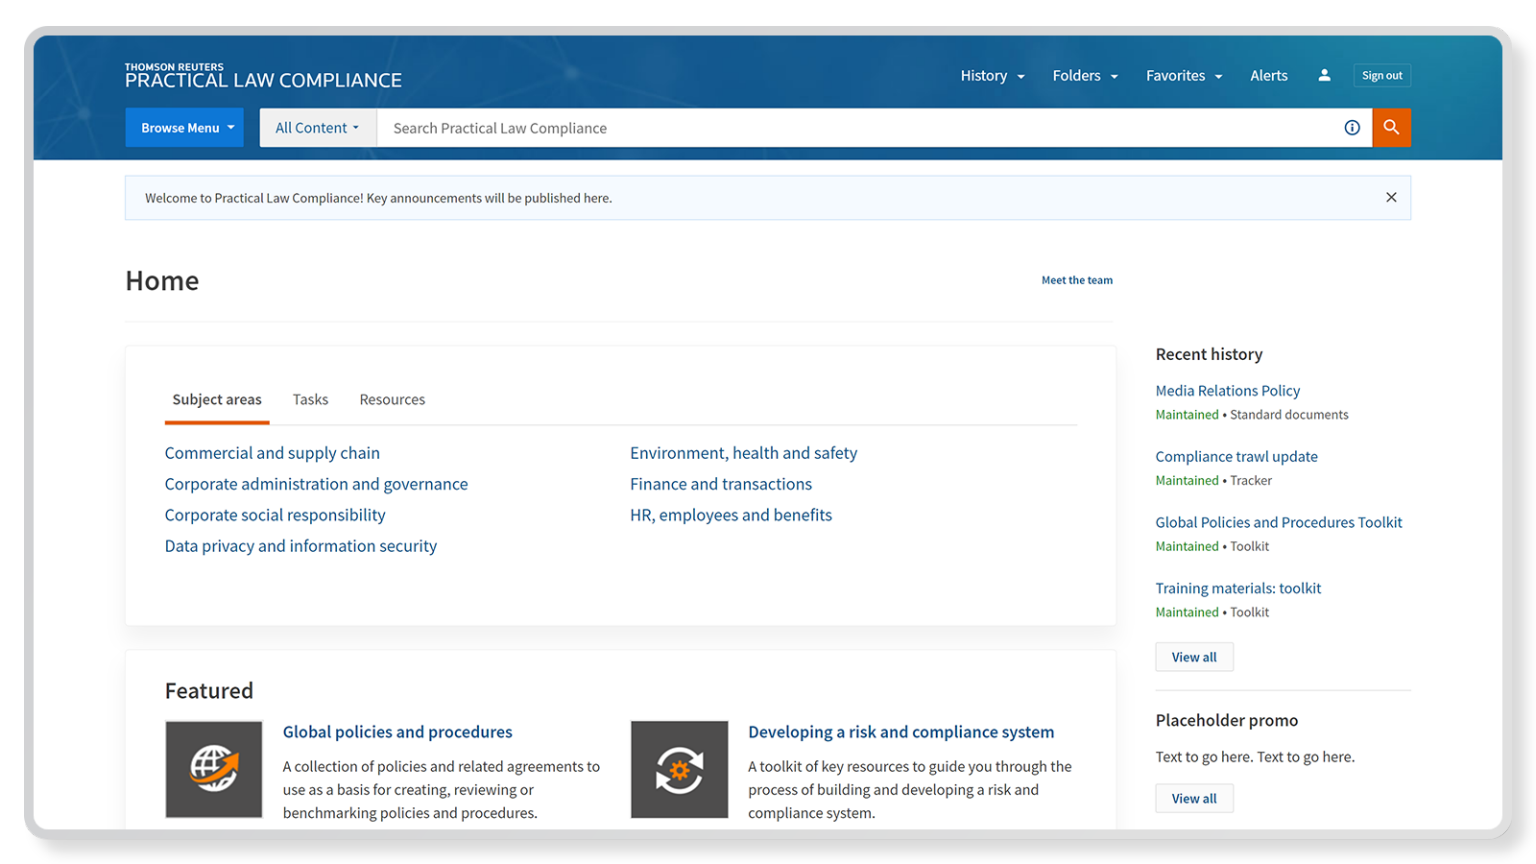This screenshot has height=864, width=1536.
Task: Expand the History menu
Action: 992,76
